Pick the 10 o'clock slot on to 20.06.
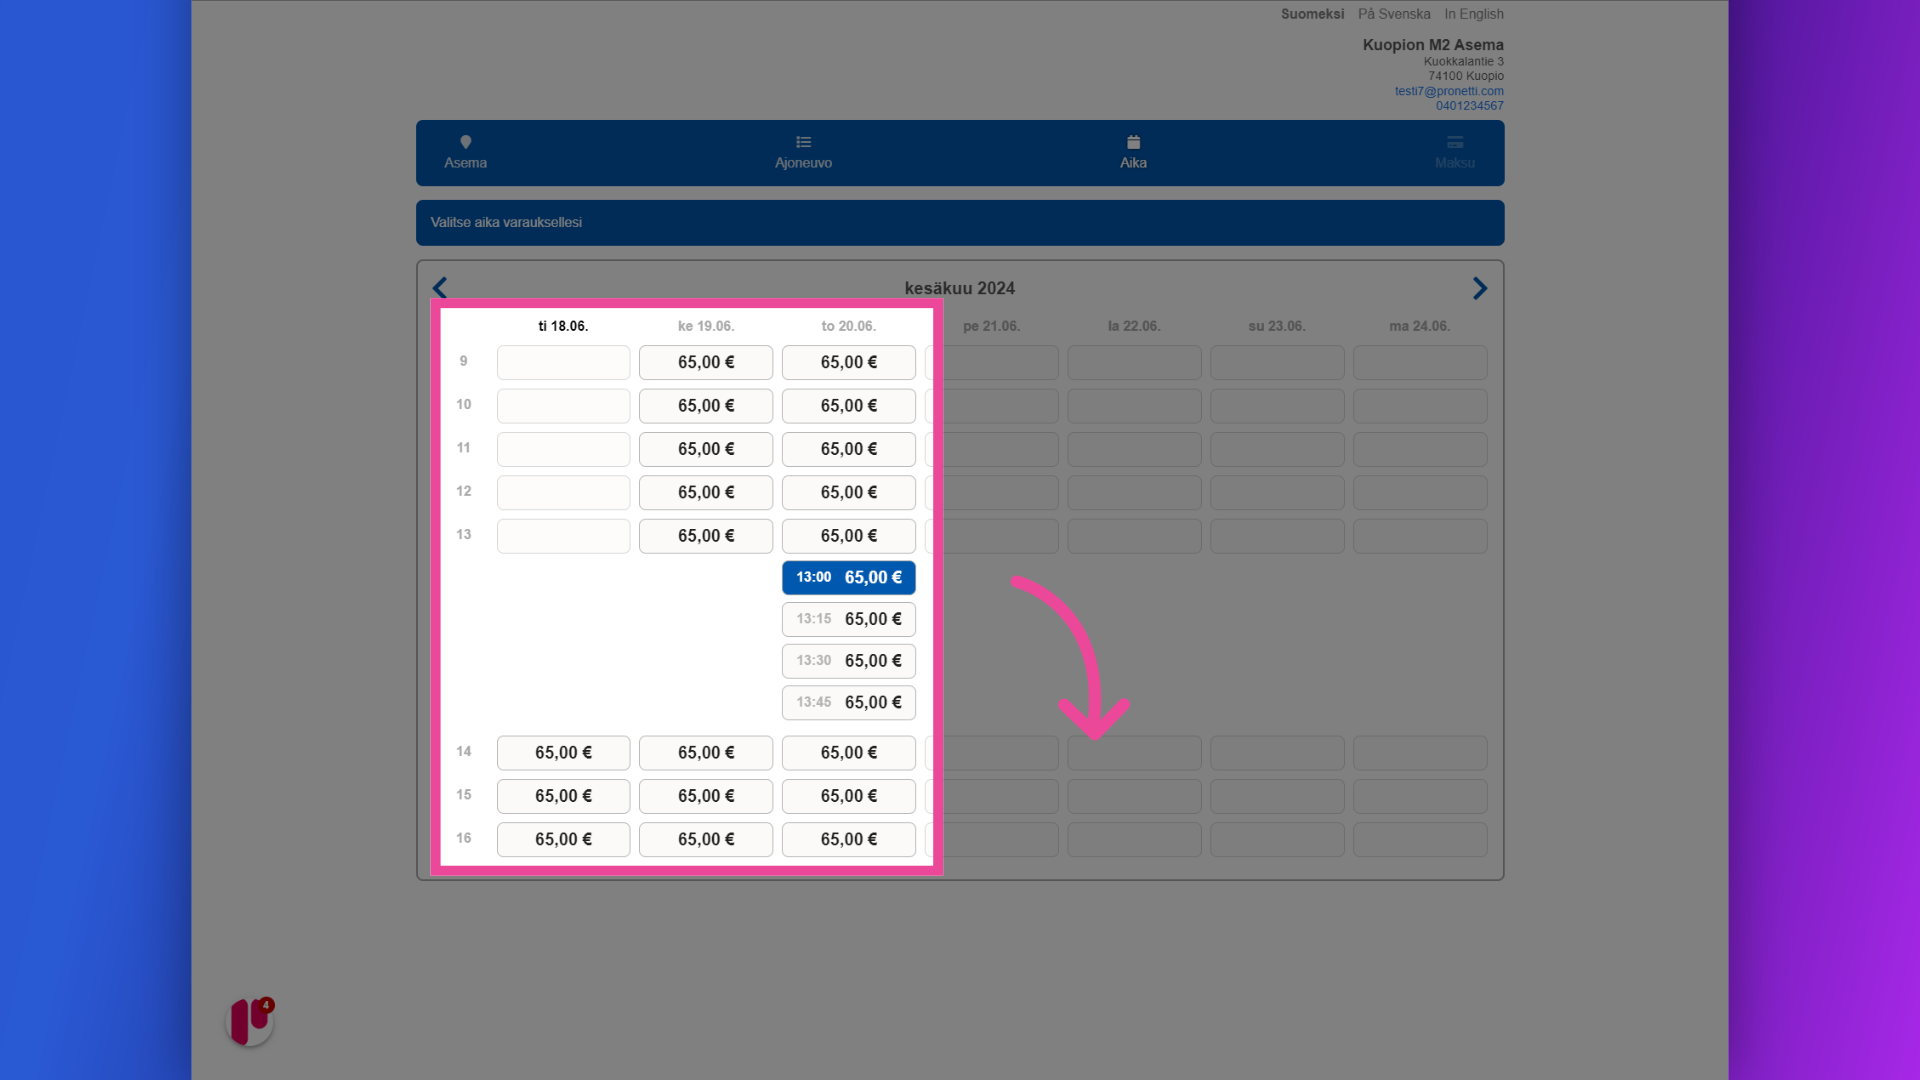The width and height of the screenshot is (1920, 1080). [x=849, y=406]
